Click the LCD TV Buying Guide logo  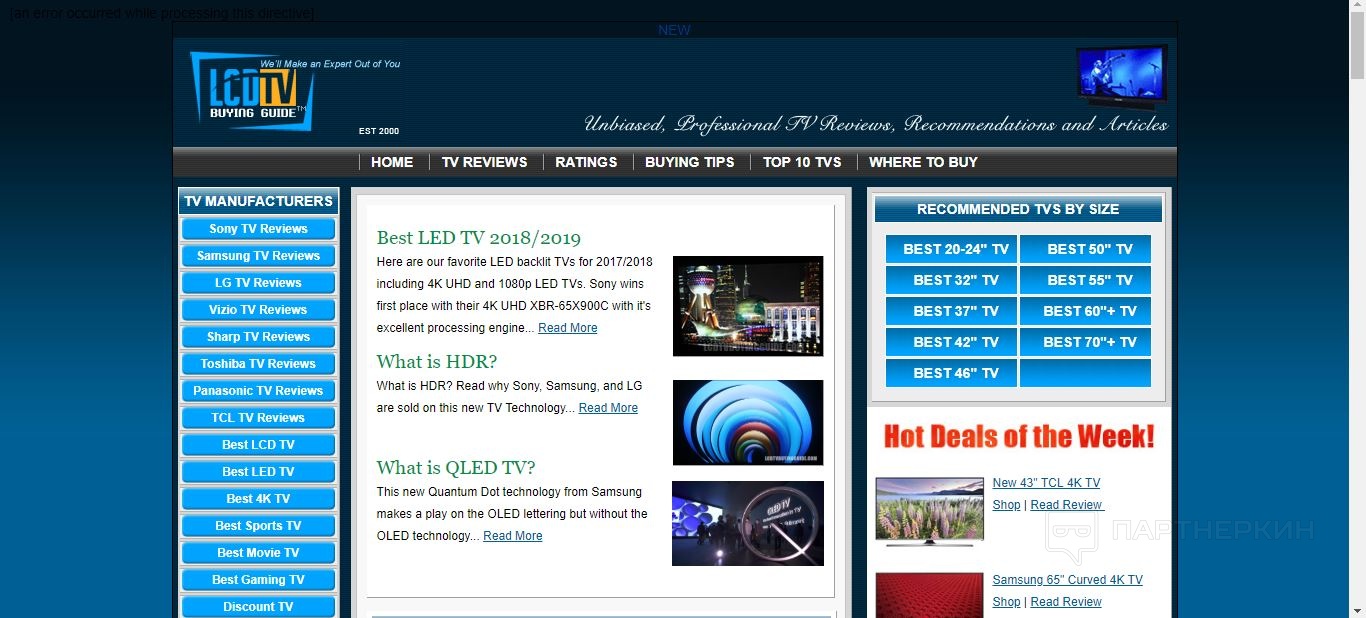point(252,91)
